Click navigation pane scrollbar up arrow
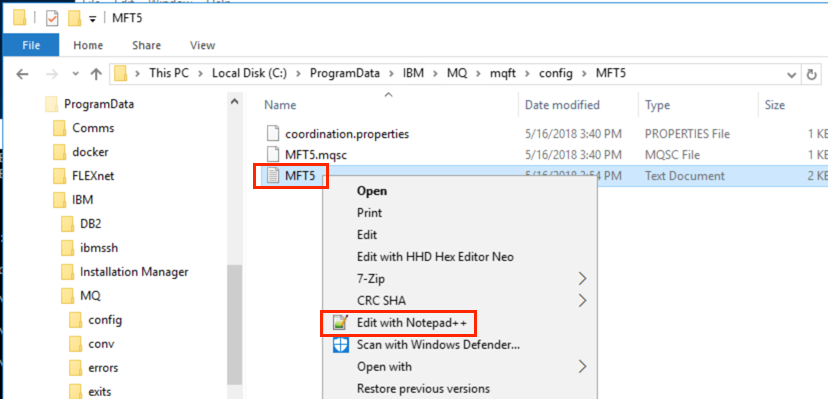 click(234, 101)
